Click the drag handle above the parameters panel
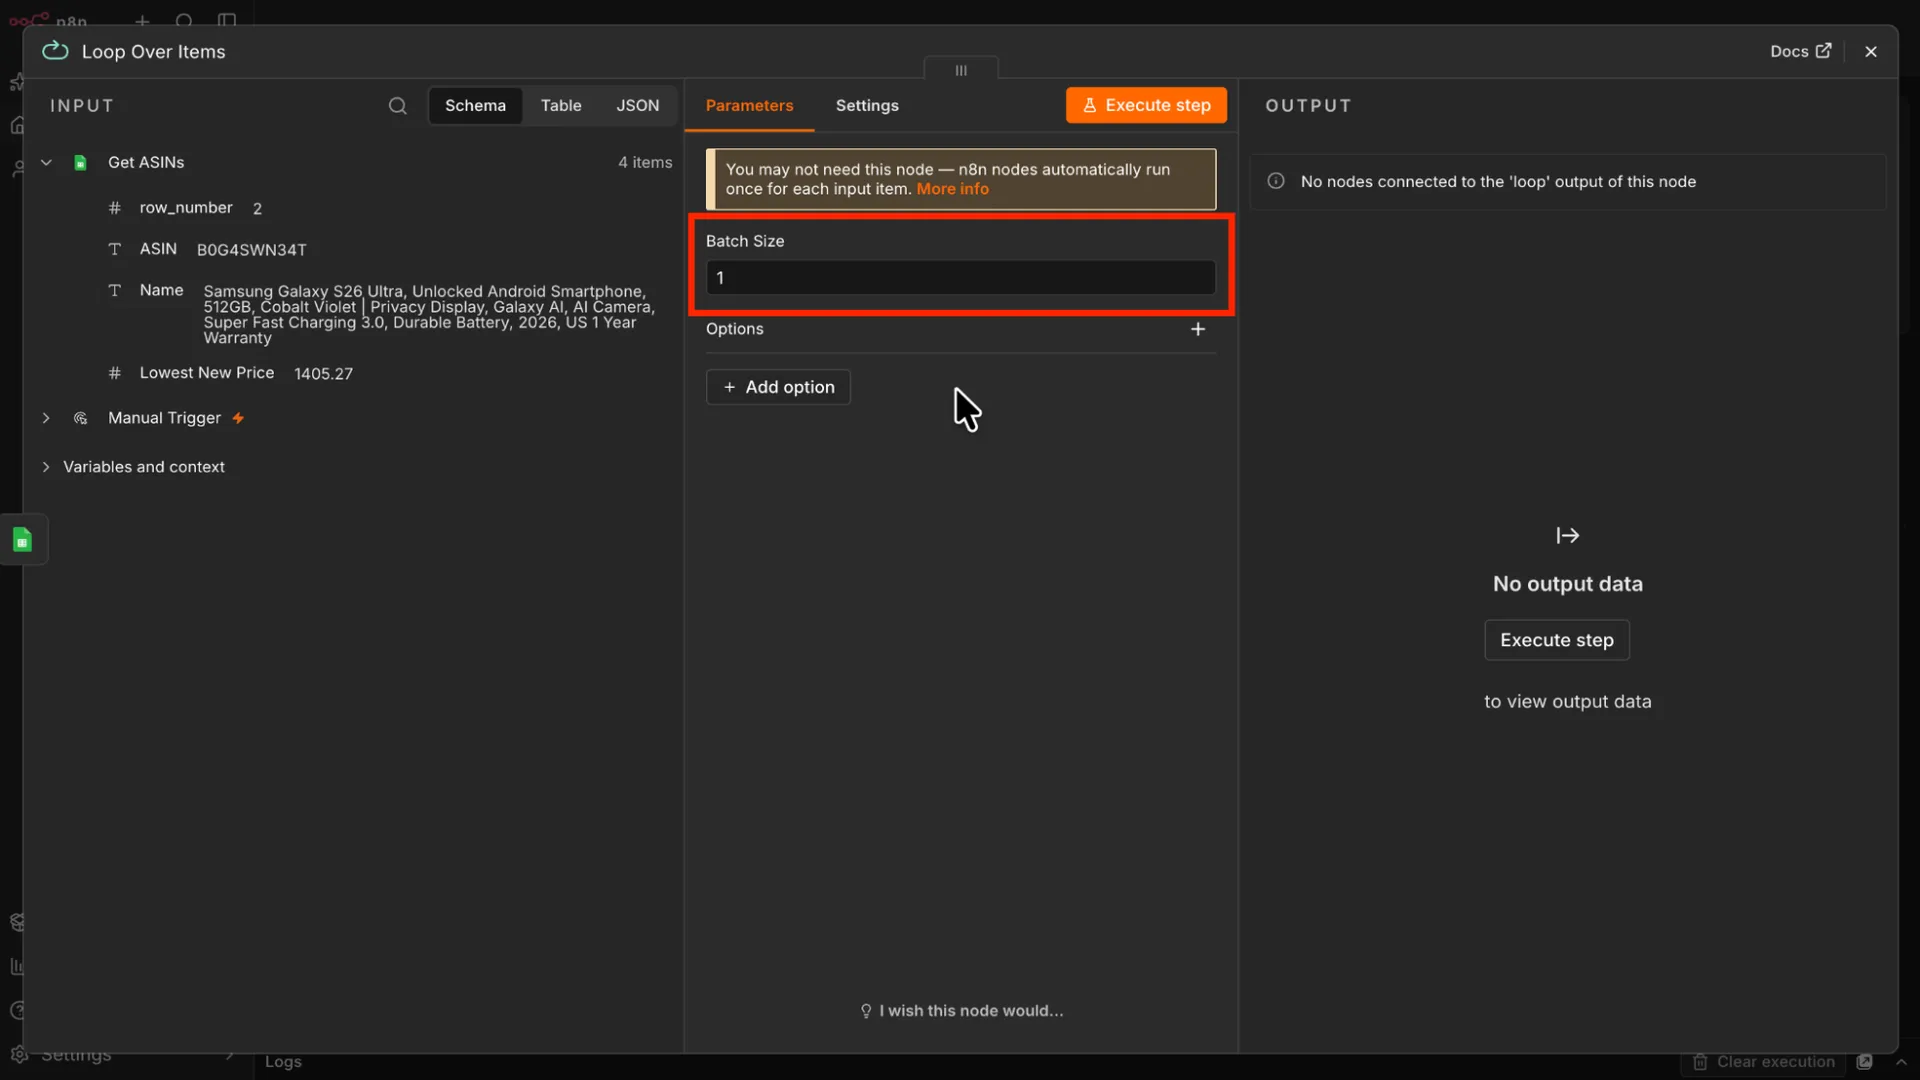1920x1080 pixels. [x=961, y=70]
